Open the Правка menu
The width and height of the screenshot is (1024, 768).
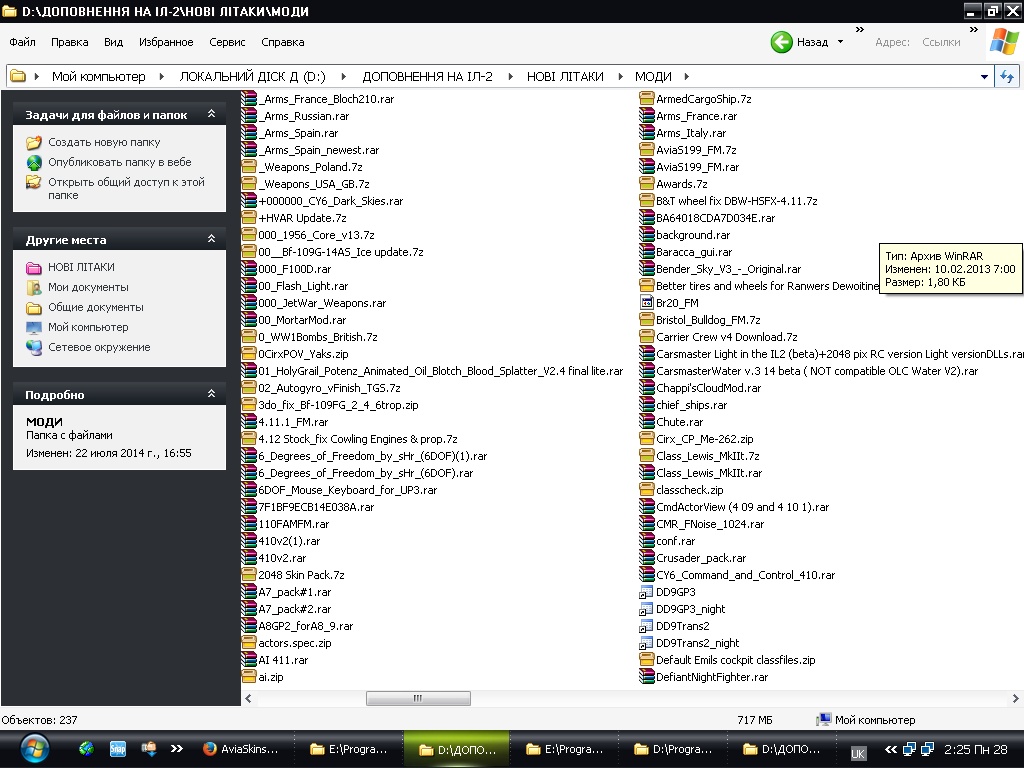pyautogui.click(x=69, y=42)
